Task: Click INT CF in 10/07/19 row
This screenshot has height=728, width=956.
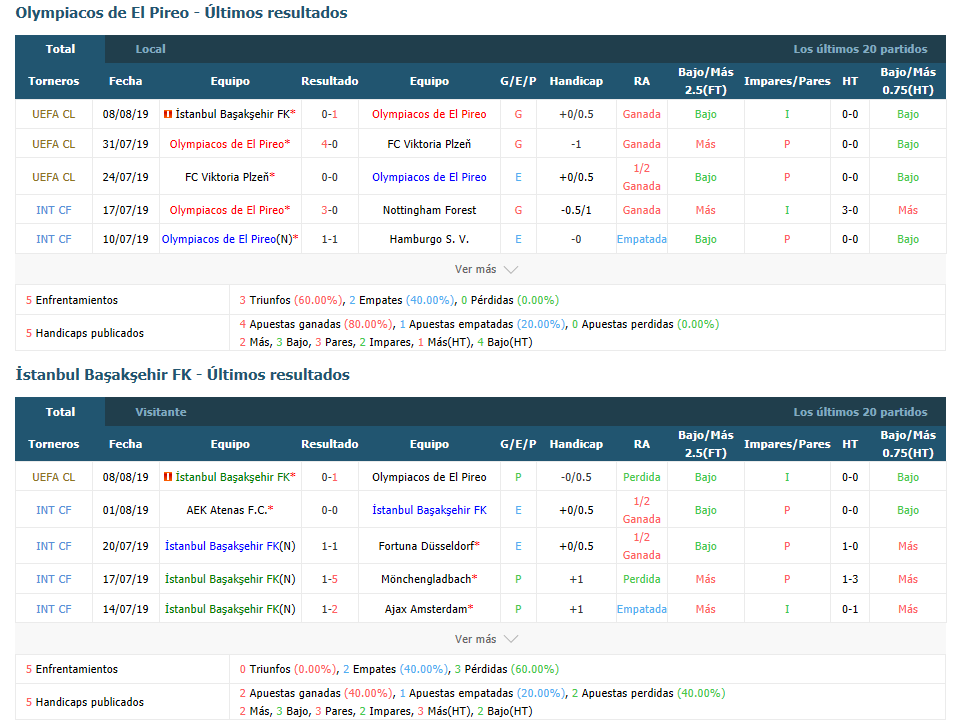Action: [x=54, y=240]
